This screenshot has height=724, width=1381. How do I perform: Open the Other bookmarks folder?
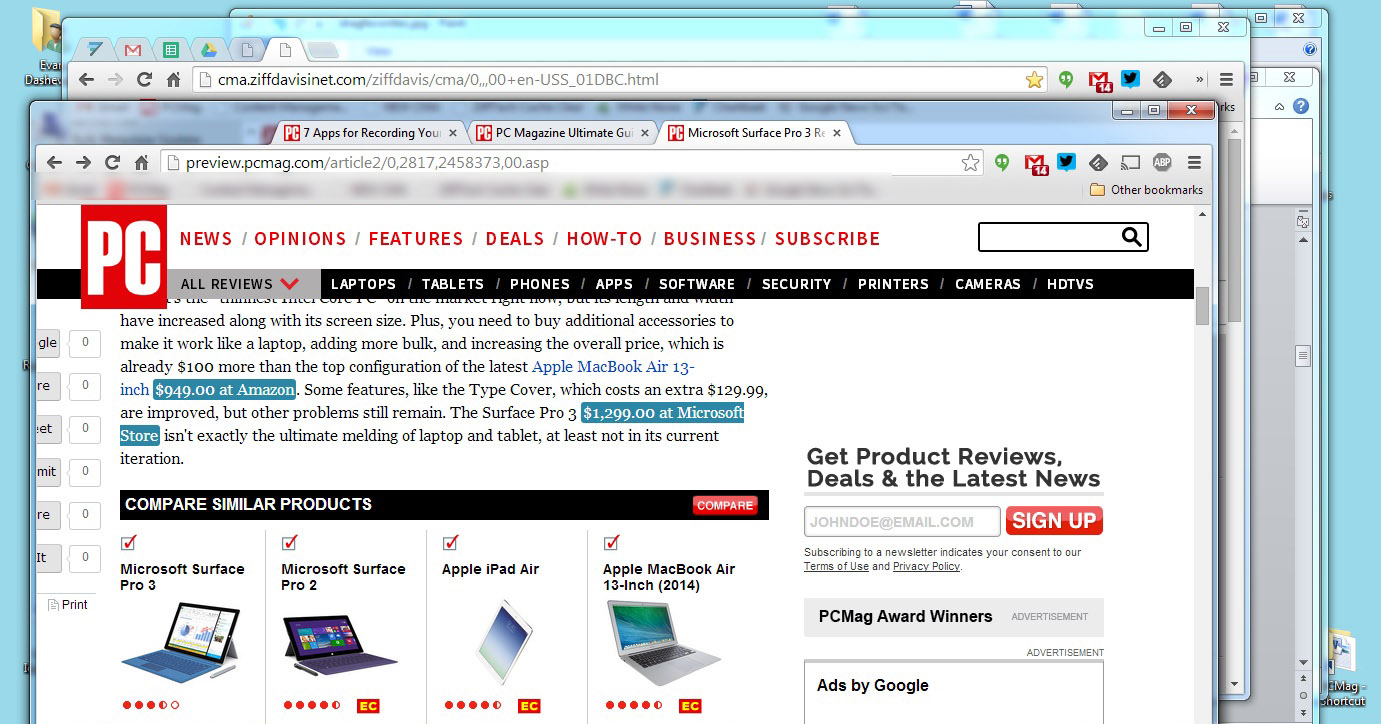[1146, 190]
